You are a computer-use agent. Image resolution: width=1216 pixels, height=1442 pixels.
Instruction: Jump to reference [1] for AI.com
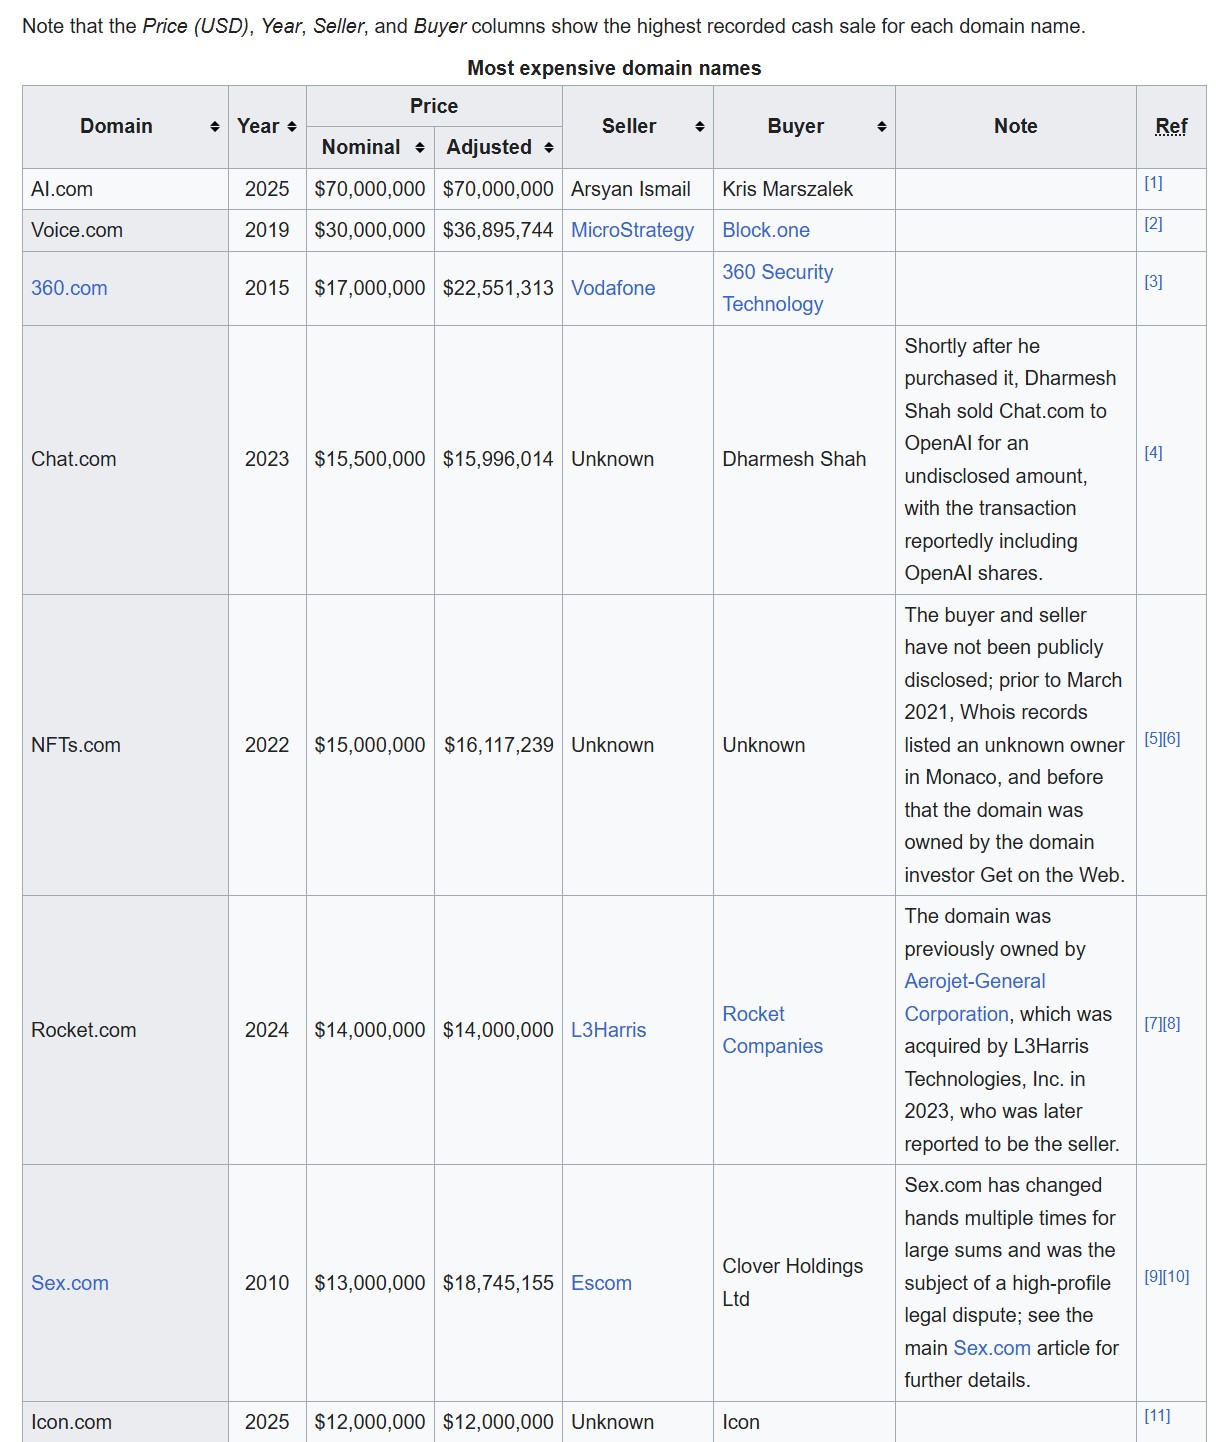pyautogui.click(x=1153, y=183)
